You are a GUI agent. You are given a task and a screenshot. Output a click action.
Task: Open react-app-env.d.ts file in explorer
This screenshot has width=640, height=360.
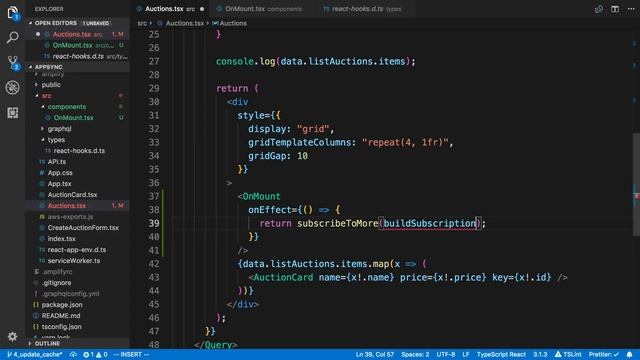pos(77,250)
